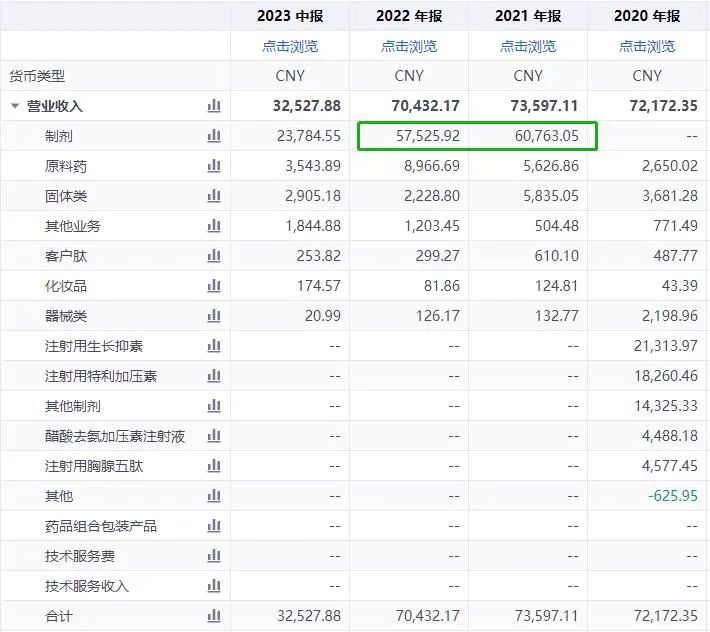710x632 pixels.
Task: Click the value 21,313.97 for 注射用生长抑素
Action: coord(666,346)
